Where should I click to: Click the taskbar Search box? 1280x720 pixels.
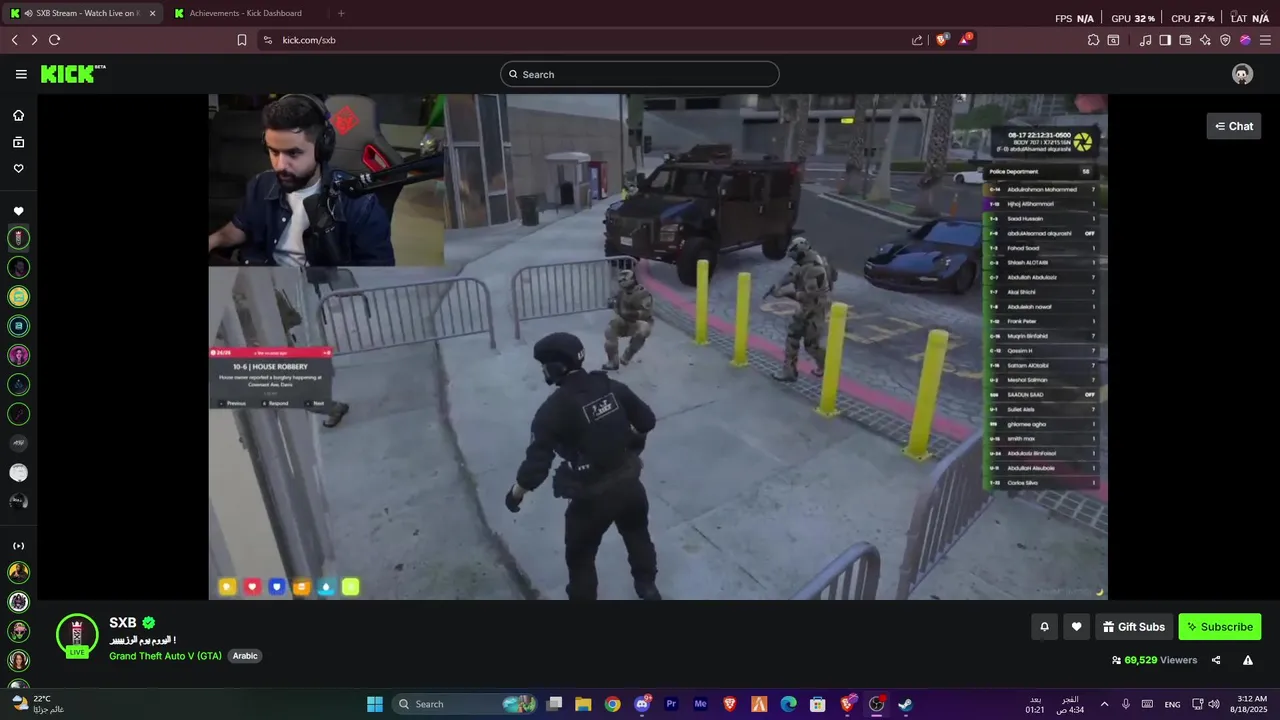click(465, 704)
